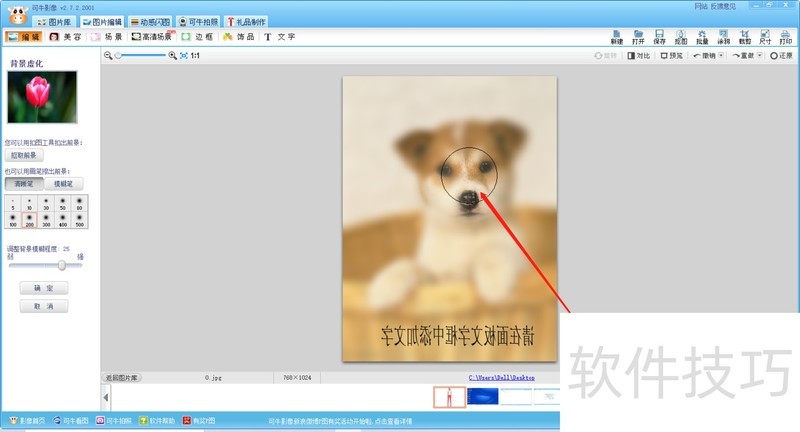Activate the 模糊笔 (blur brush) toggle
The height and width of the screenshot is (432, 800).
(x=63, y=184)
